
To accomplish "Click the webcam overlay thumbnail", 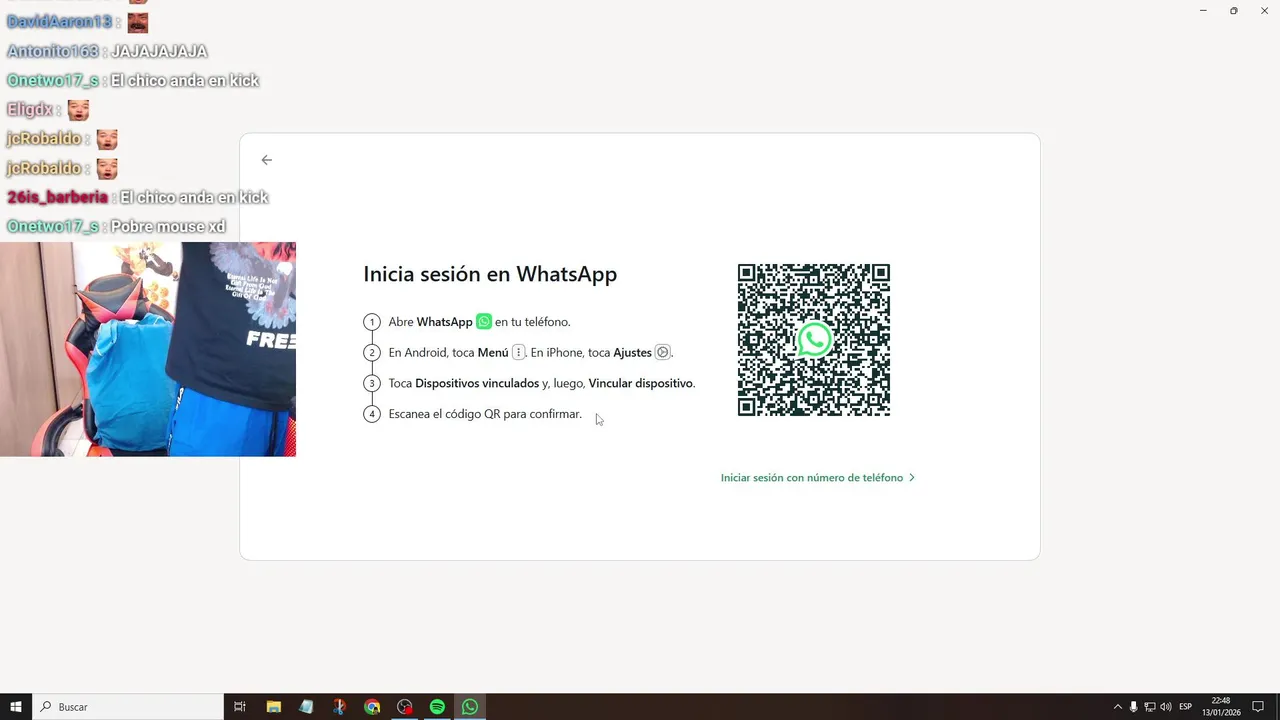I will [x=148, y=349].
